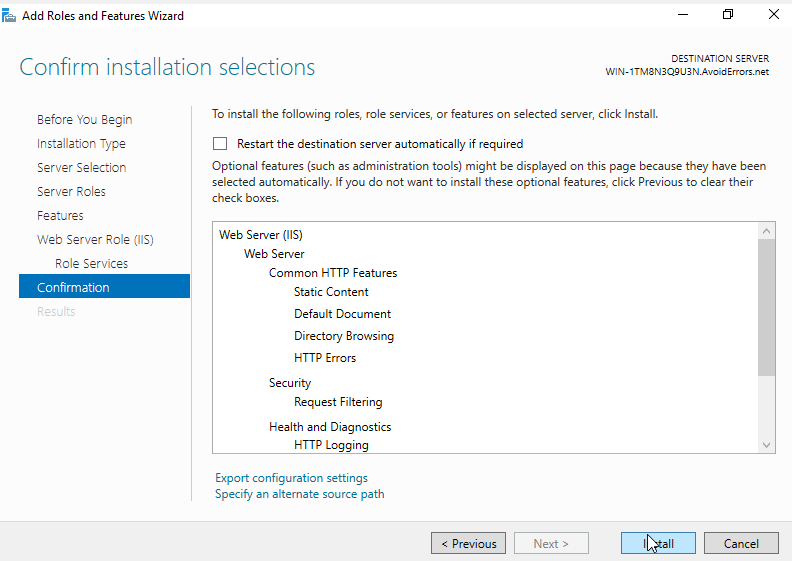
Task: Select Web Server Role (IIS) step
Action: [x=95, y=239]
